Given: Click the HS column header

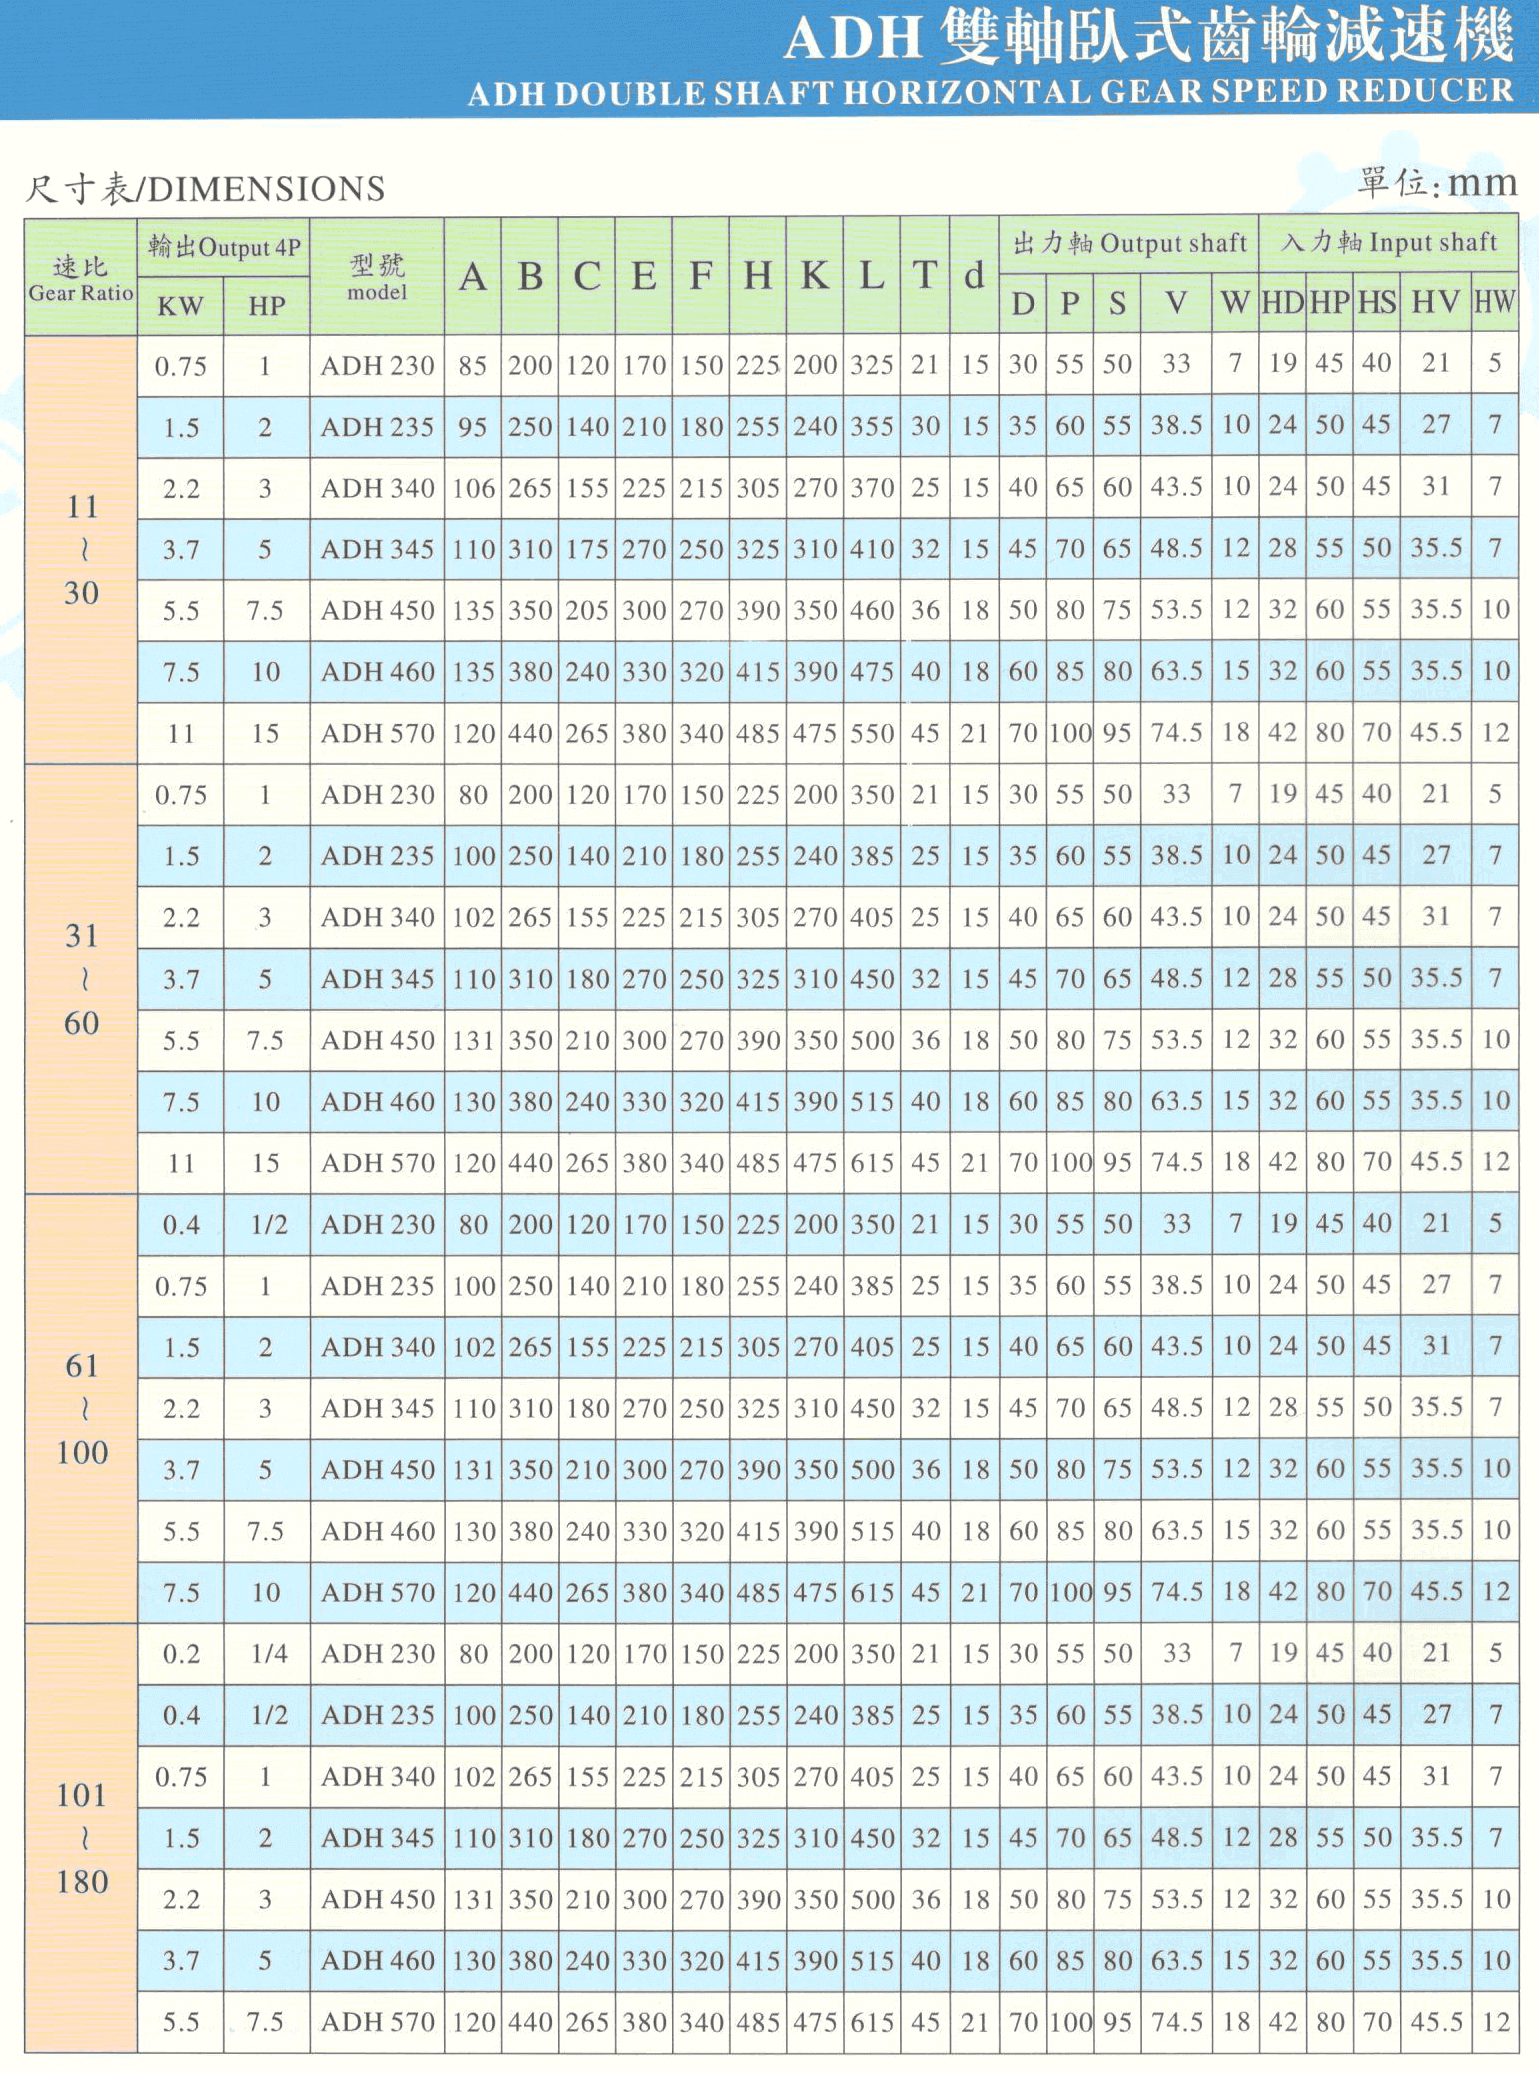Looking at the screenshot, I should [x=1376, y=302].
